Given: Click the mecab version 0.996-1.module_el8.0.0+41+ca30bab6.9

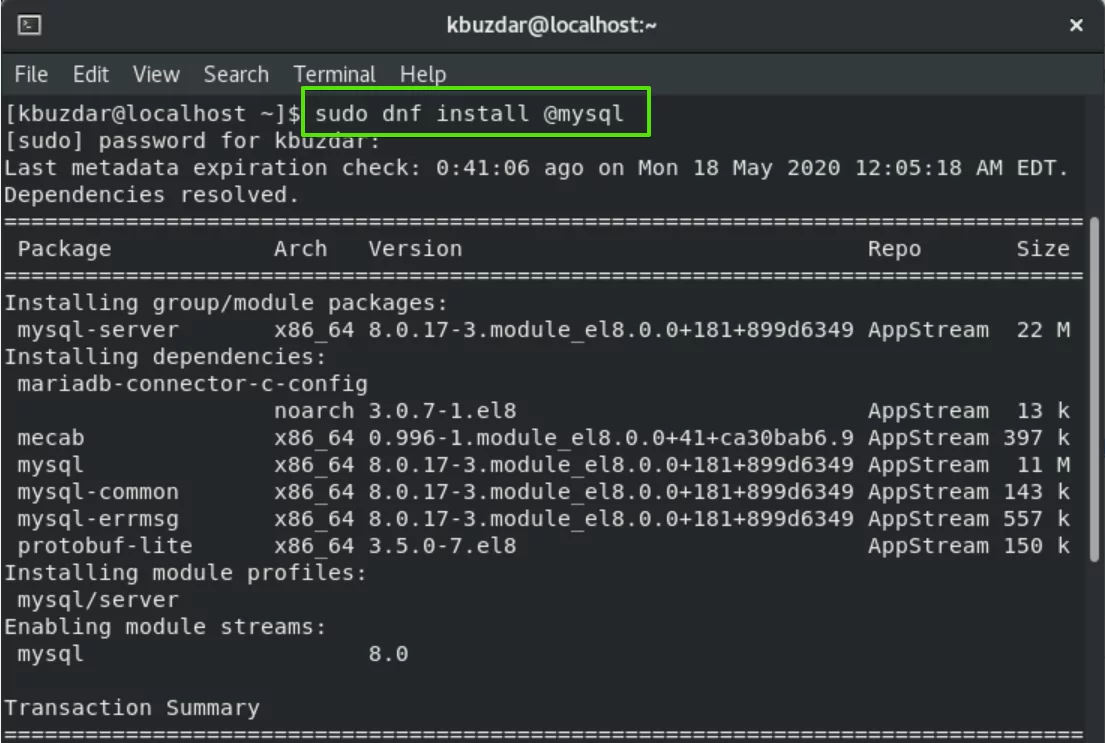Looking at the screenshot, I should 611,438.
